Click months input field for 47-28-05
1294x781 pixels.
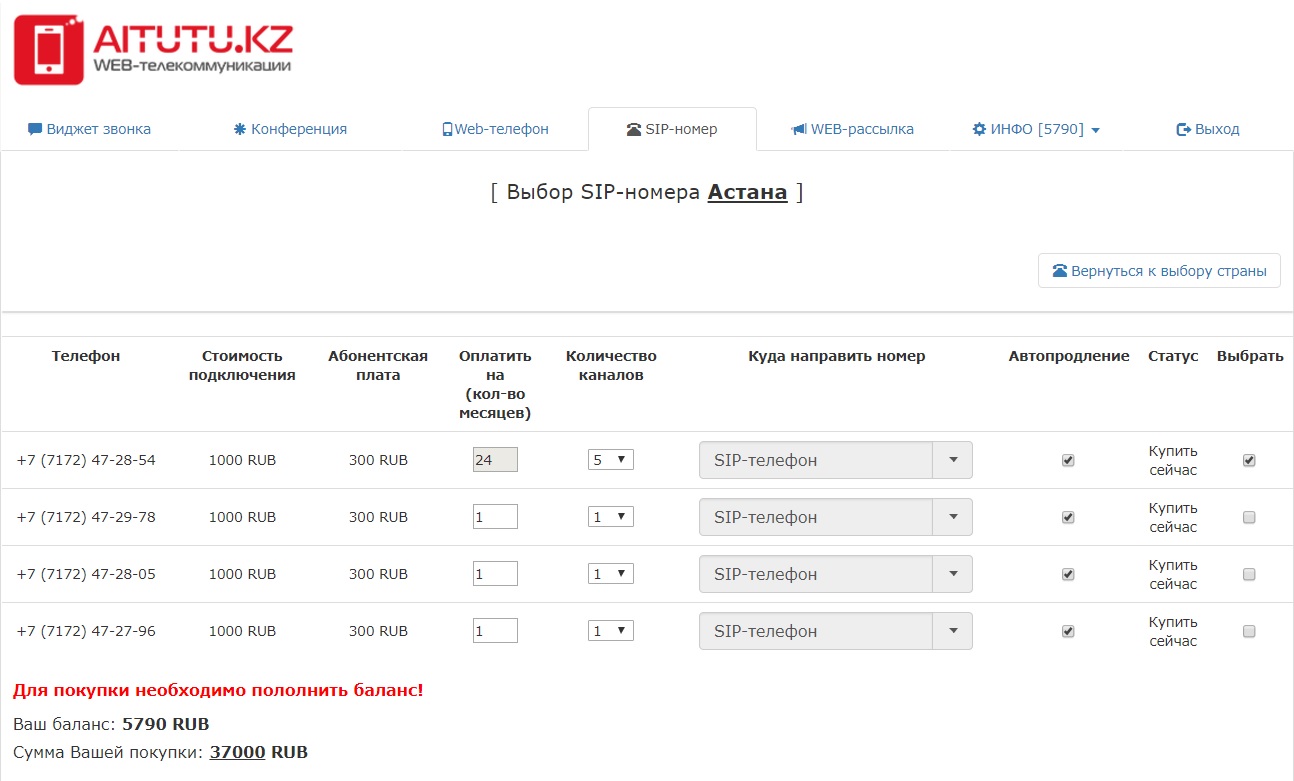[495, 574]
